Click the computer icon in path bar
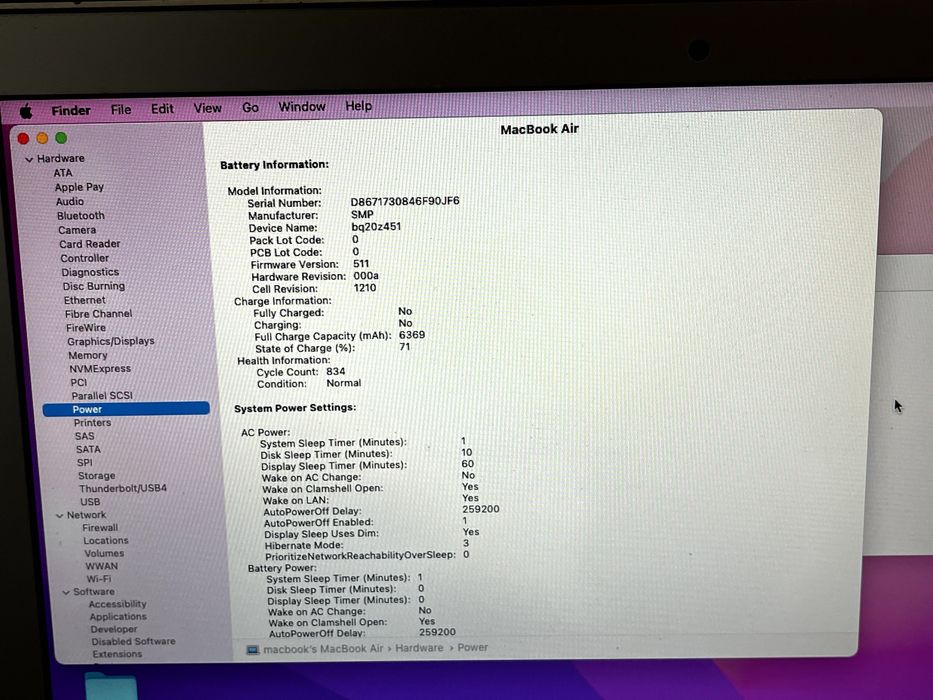The image size is (933, 700). (x=252, y=650)
